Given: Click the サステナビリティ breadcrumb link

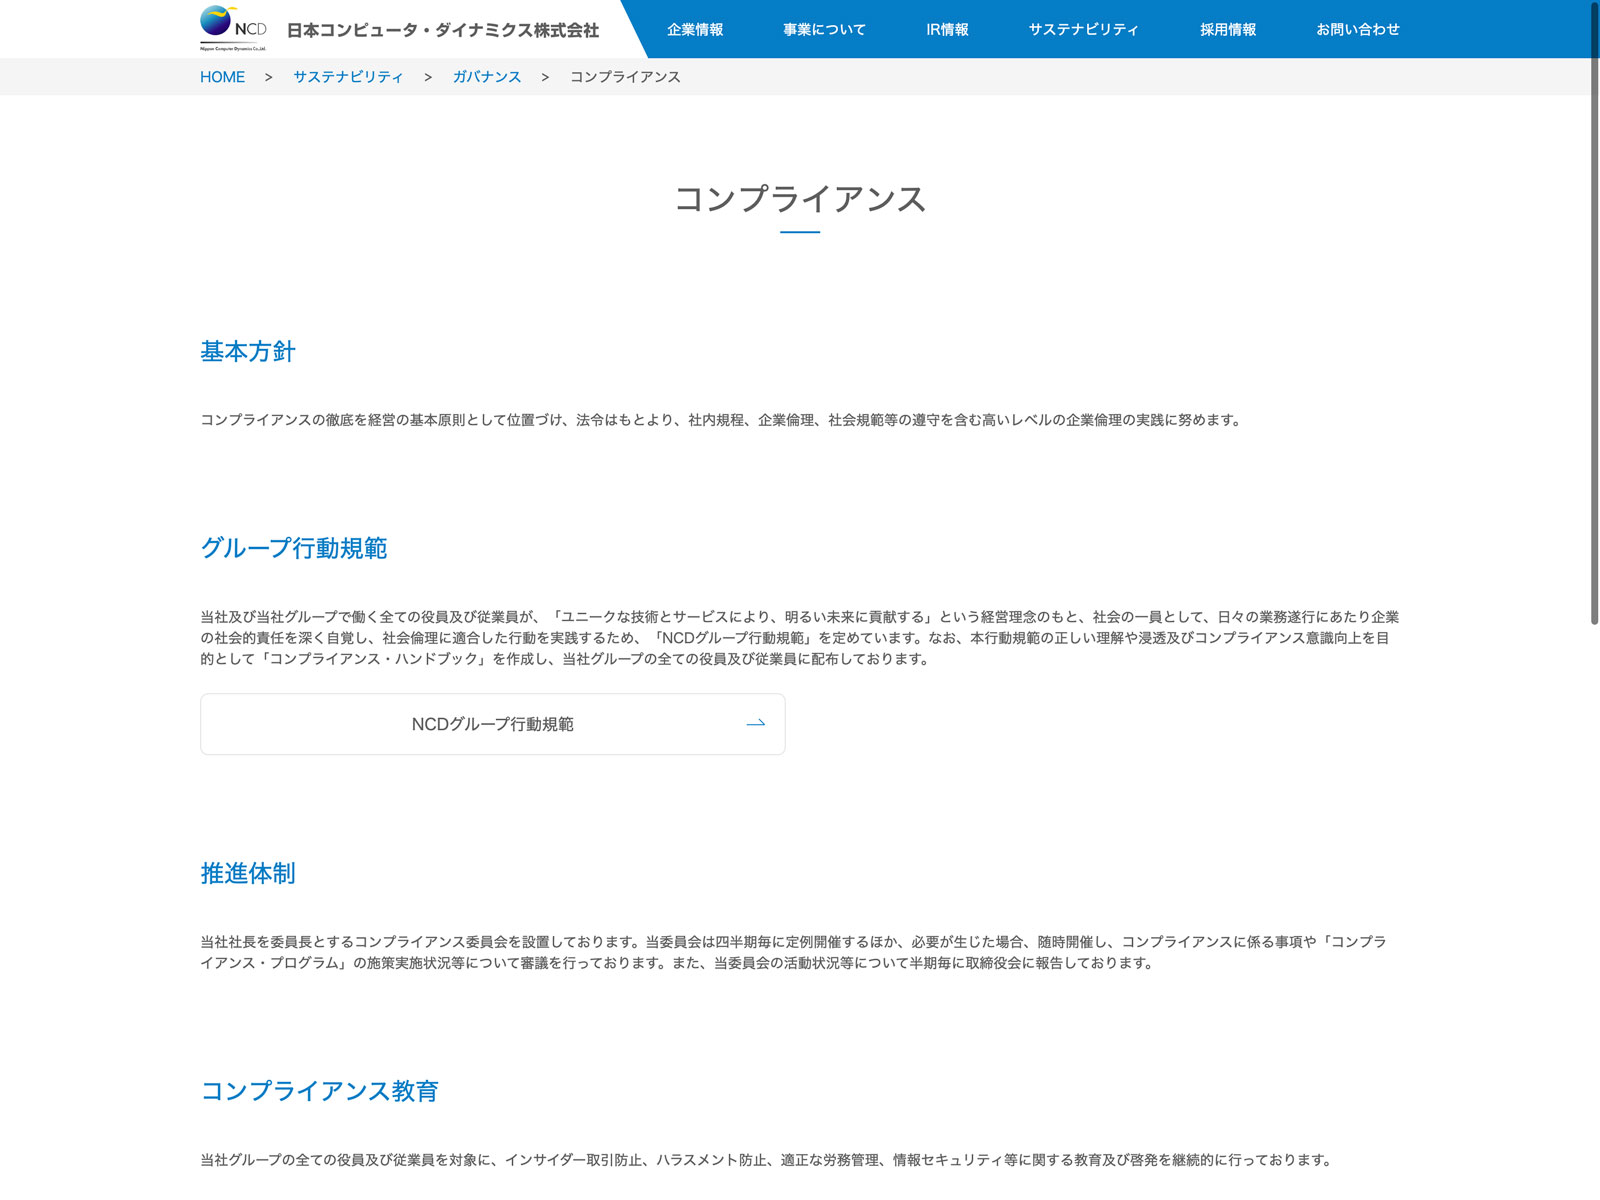Looking at the screenshot, I should pyautogui.click(x=348, y=77).
